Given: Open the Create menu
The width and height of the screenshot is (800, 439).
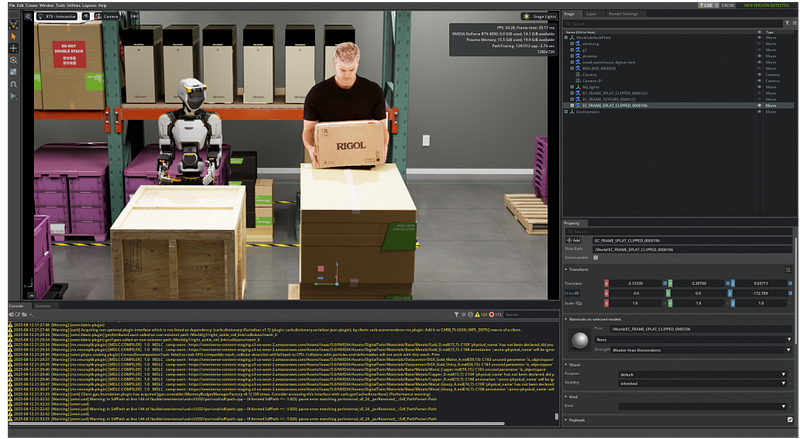Looking at the screenshot, I should click(32, 5).
